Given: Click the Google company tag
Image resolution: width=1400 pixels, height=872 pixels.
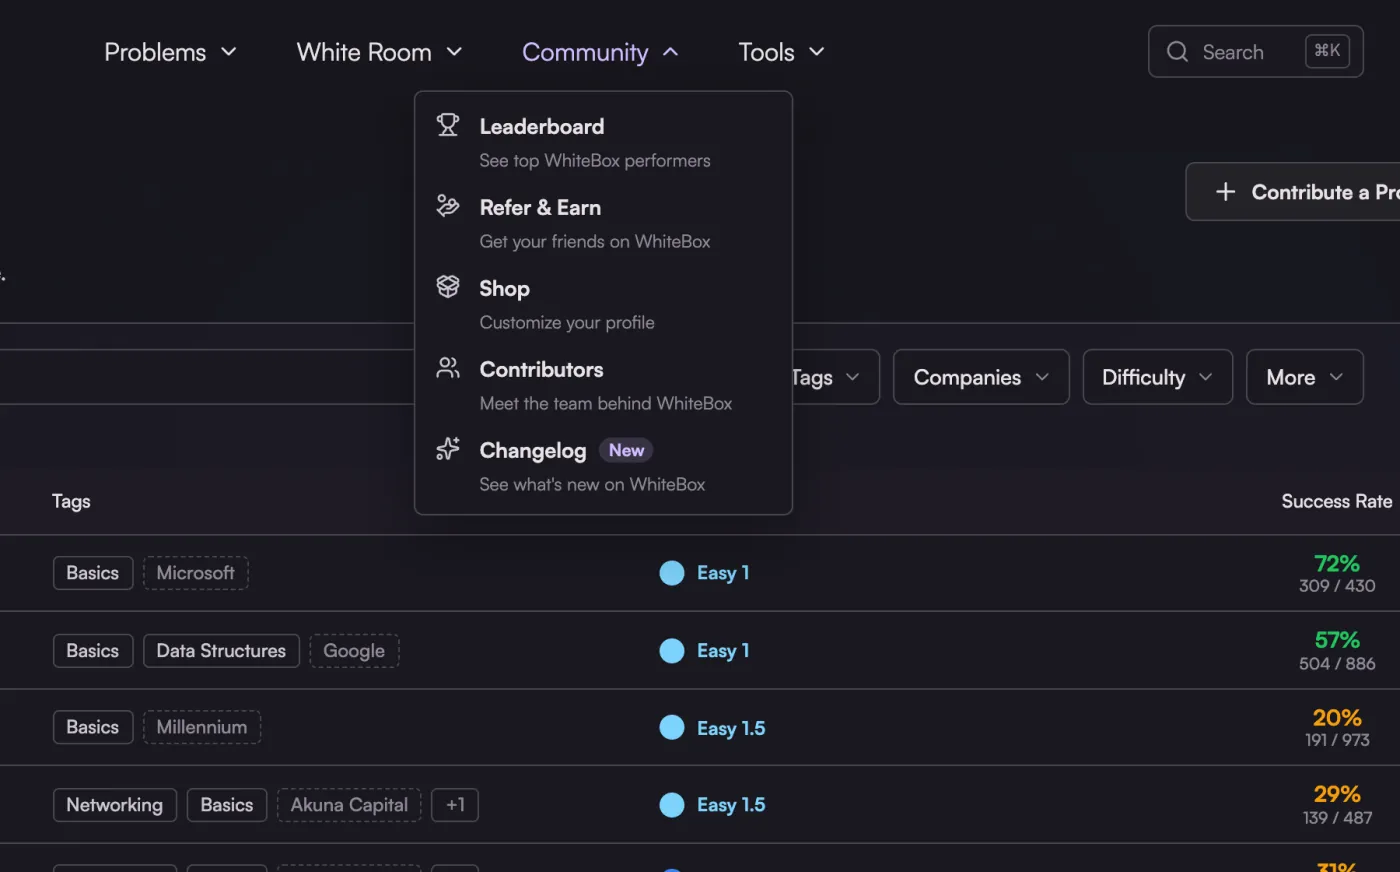Looking at the screenshot, I should pyautogui.click(x=354, y=651).
